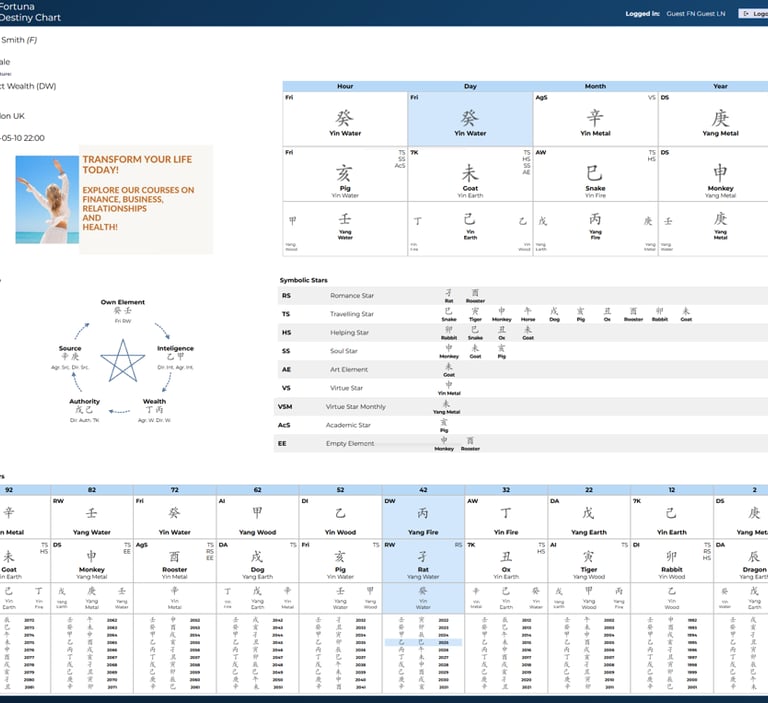Click the Rat branch in the age 42 pillar

(x=423, y=557)
